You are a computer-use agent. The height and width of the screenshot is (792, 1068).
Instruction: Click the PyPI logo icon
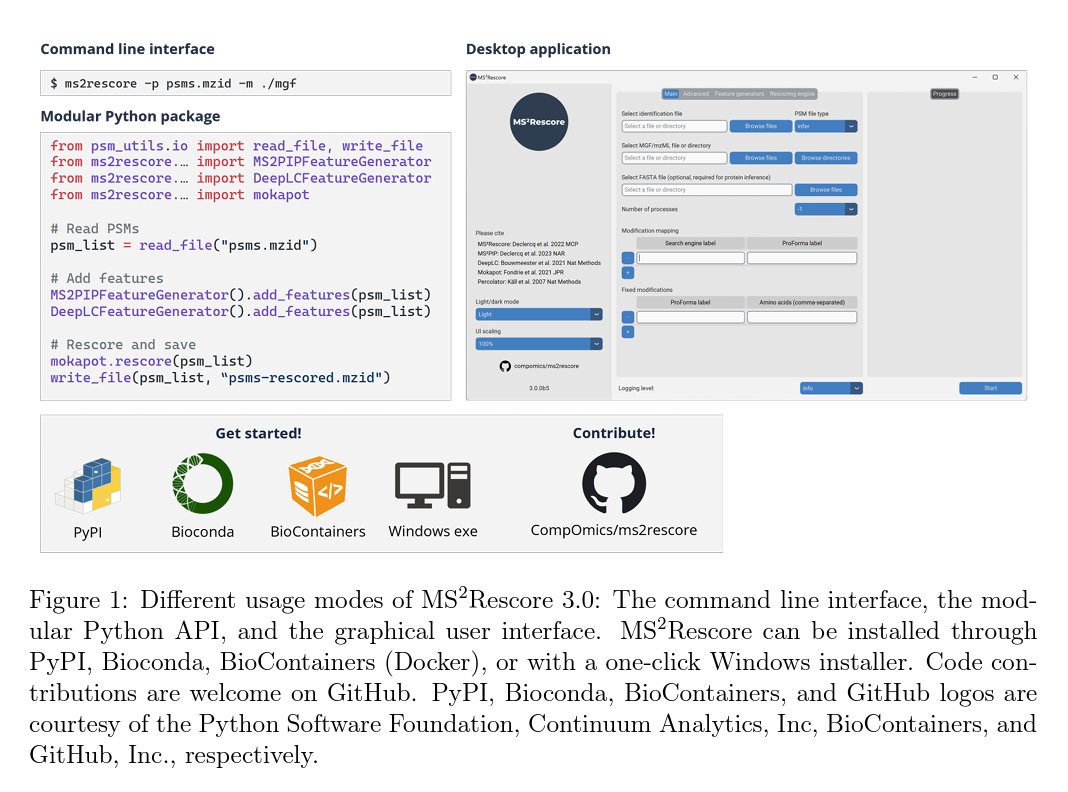88,486
